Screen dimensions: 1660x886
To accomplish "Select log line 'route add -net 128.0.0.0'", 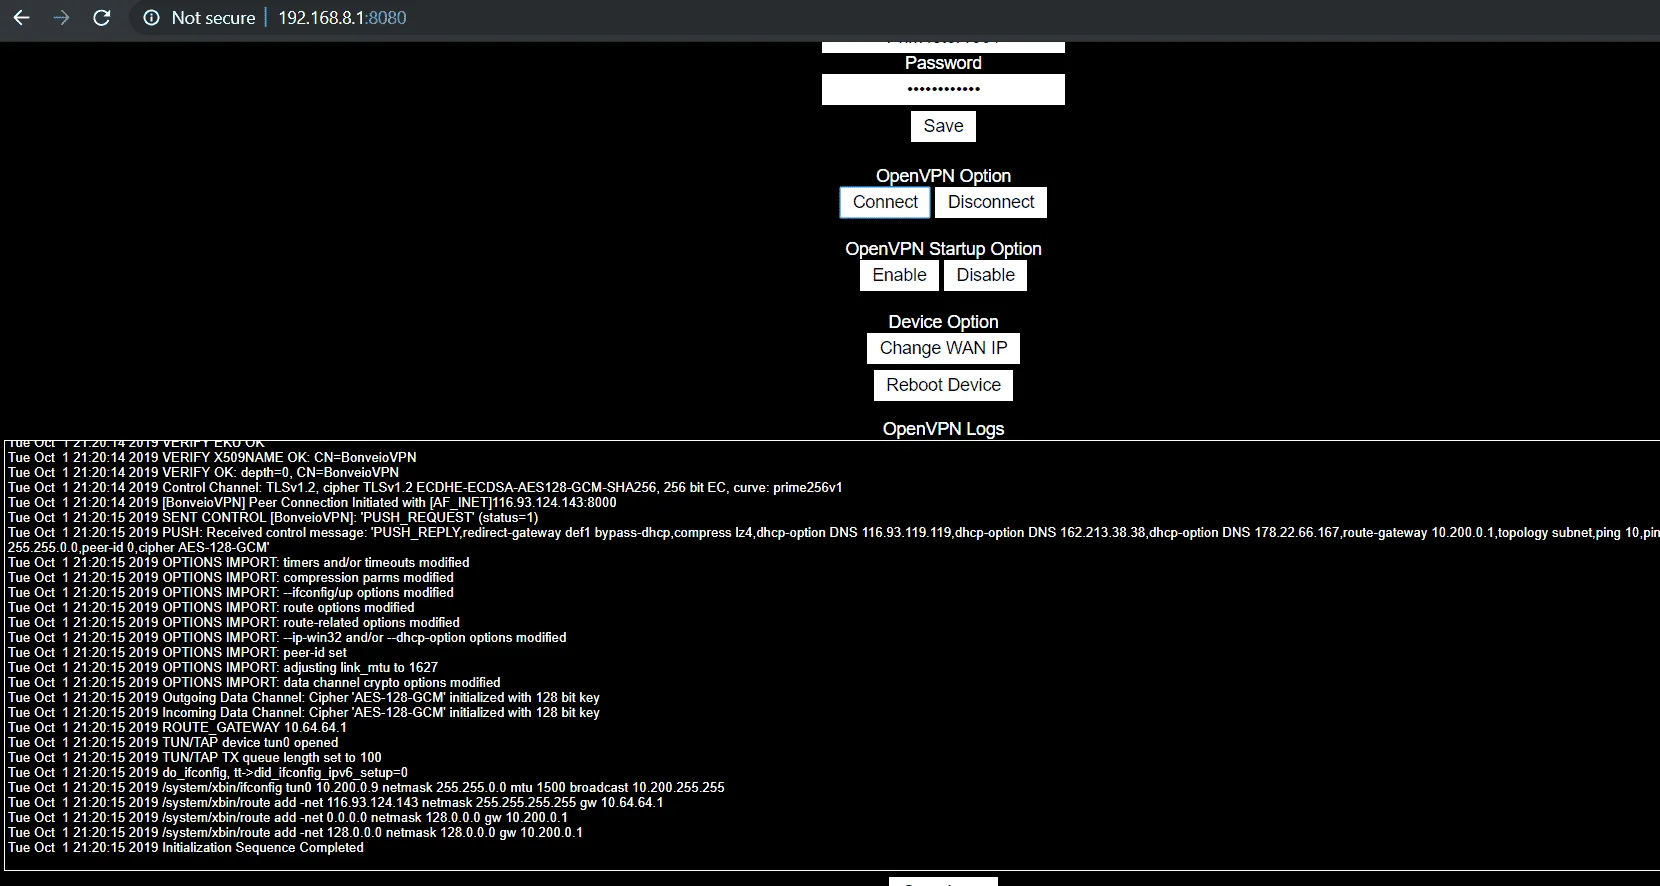I will click(x=295, y=832).
